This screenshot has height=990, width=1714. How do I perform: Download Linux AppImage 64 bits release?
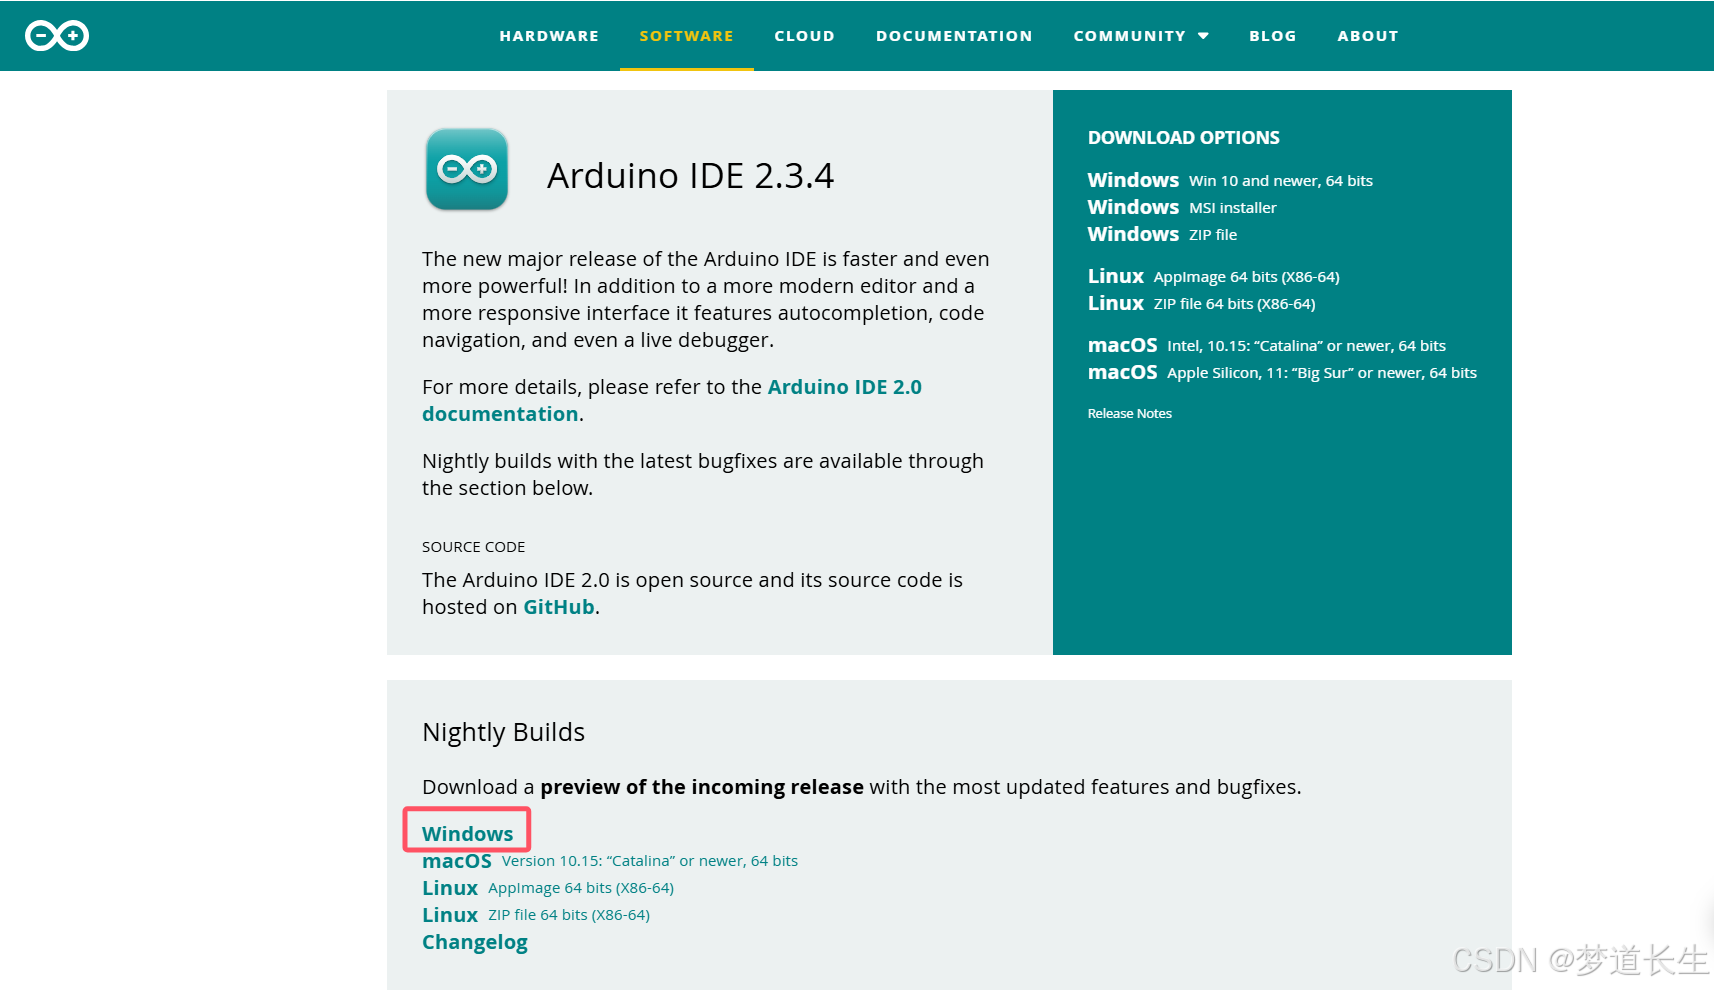pyautogui.click(x=1213, y=276)
